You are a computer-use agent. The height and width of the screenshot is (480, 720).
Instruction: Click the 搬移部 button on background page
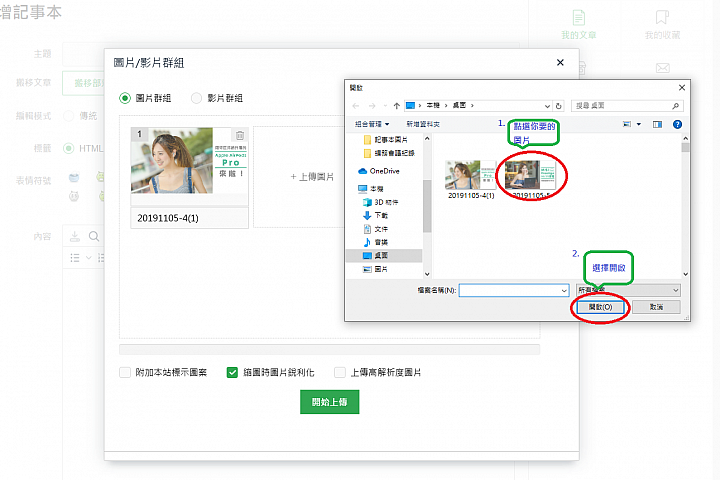point(84,83)
